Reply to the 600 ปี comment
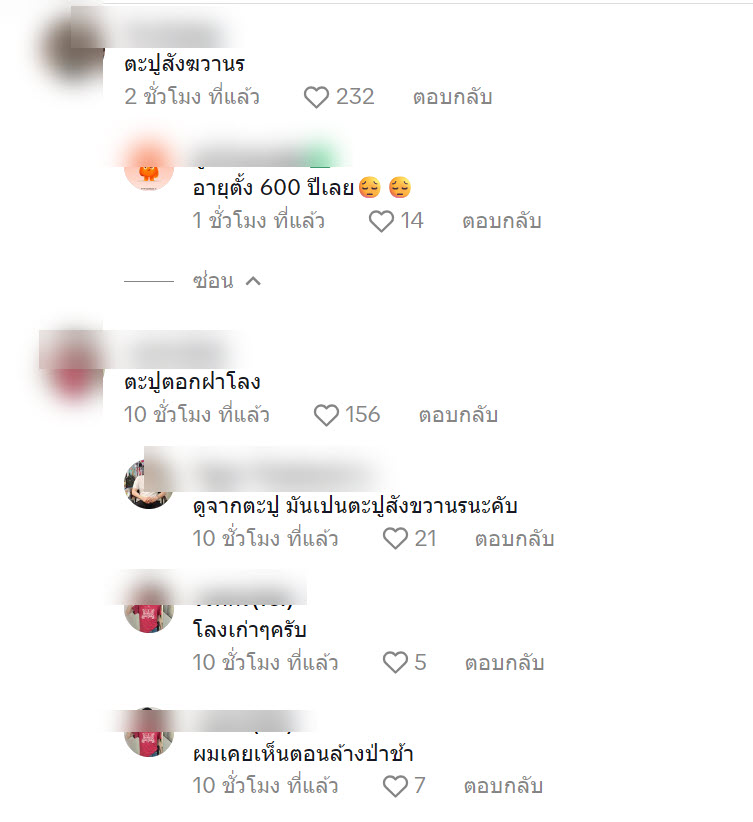Image resolution: width=753 pixels, height=822 pixels. coord(502,221)
